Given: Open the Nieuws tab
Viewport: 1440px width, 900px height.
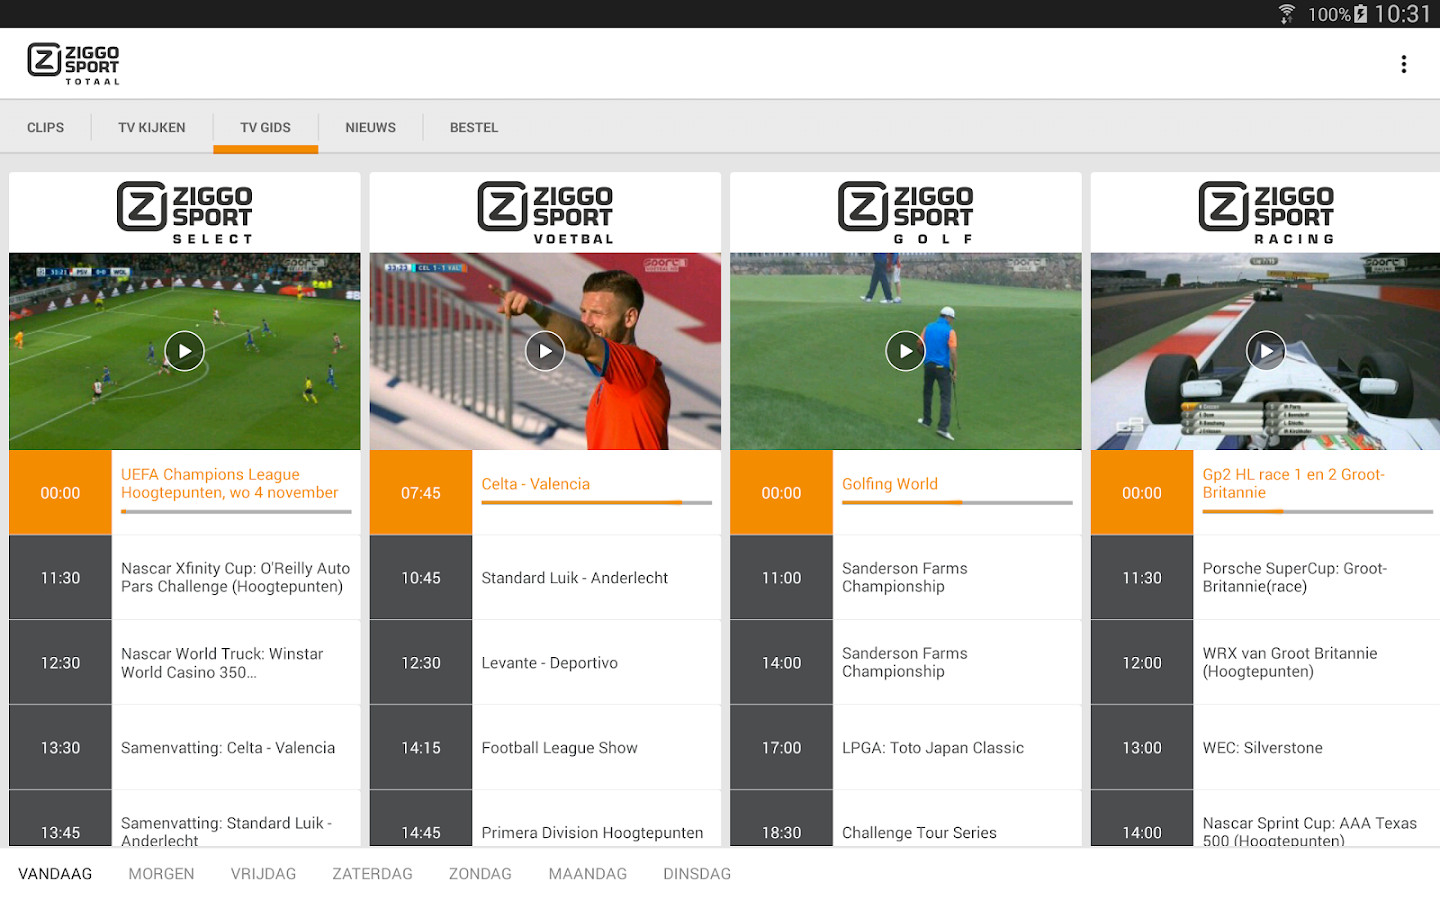Looking at the screenshot, I should (370, 127).
